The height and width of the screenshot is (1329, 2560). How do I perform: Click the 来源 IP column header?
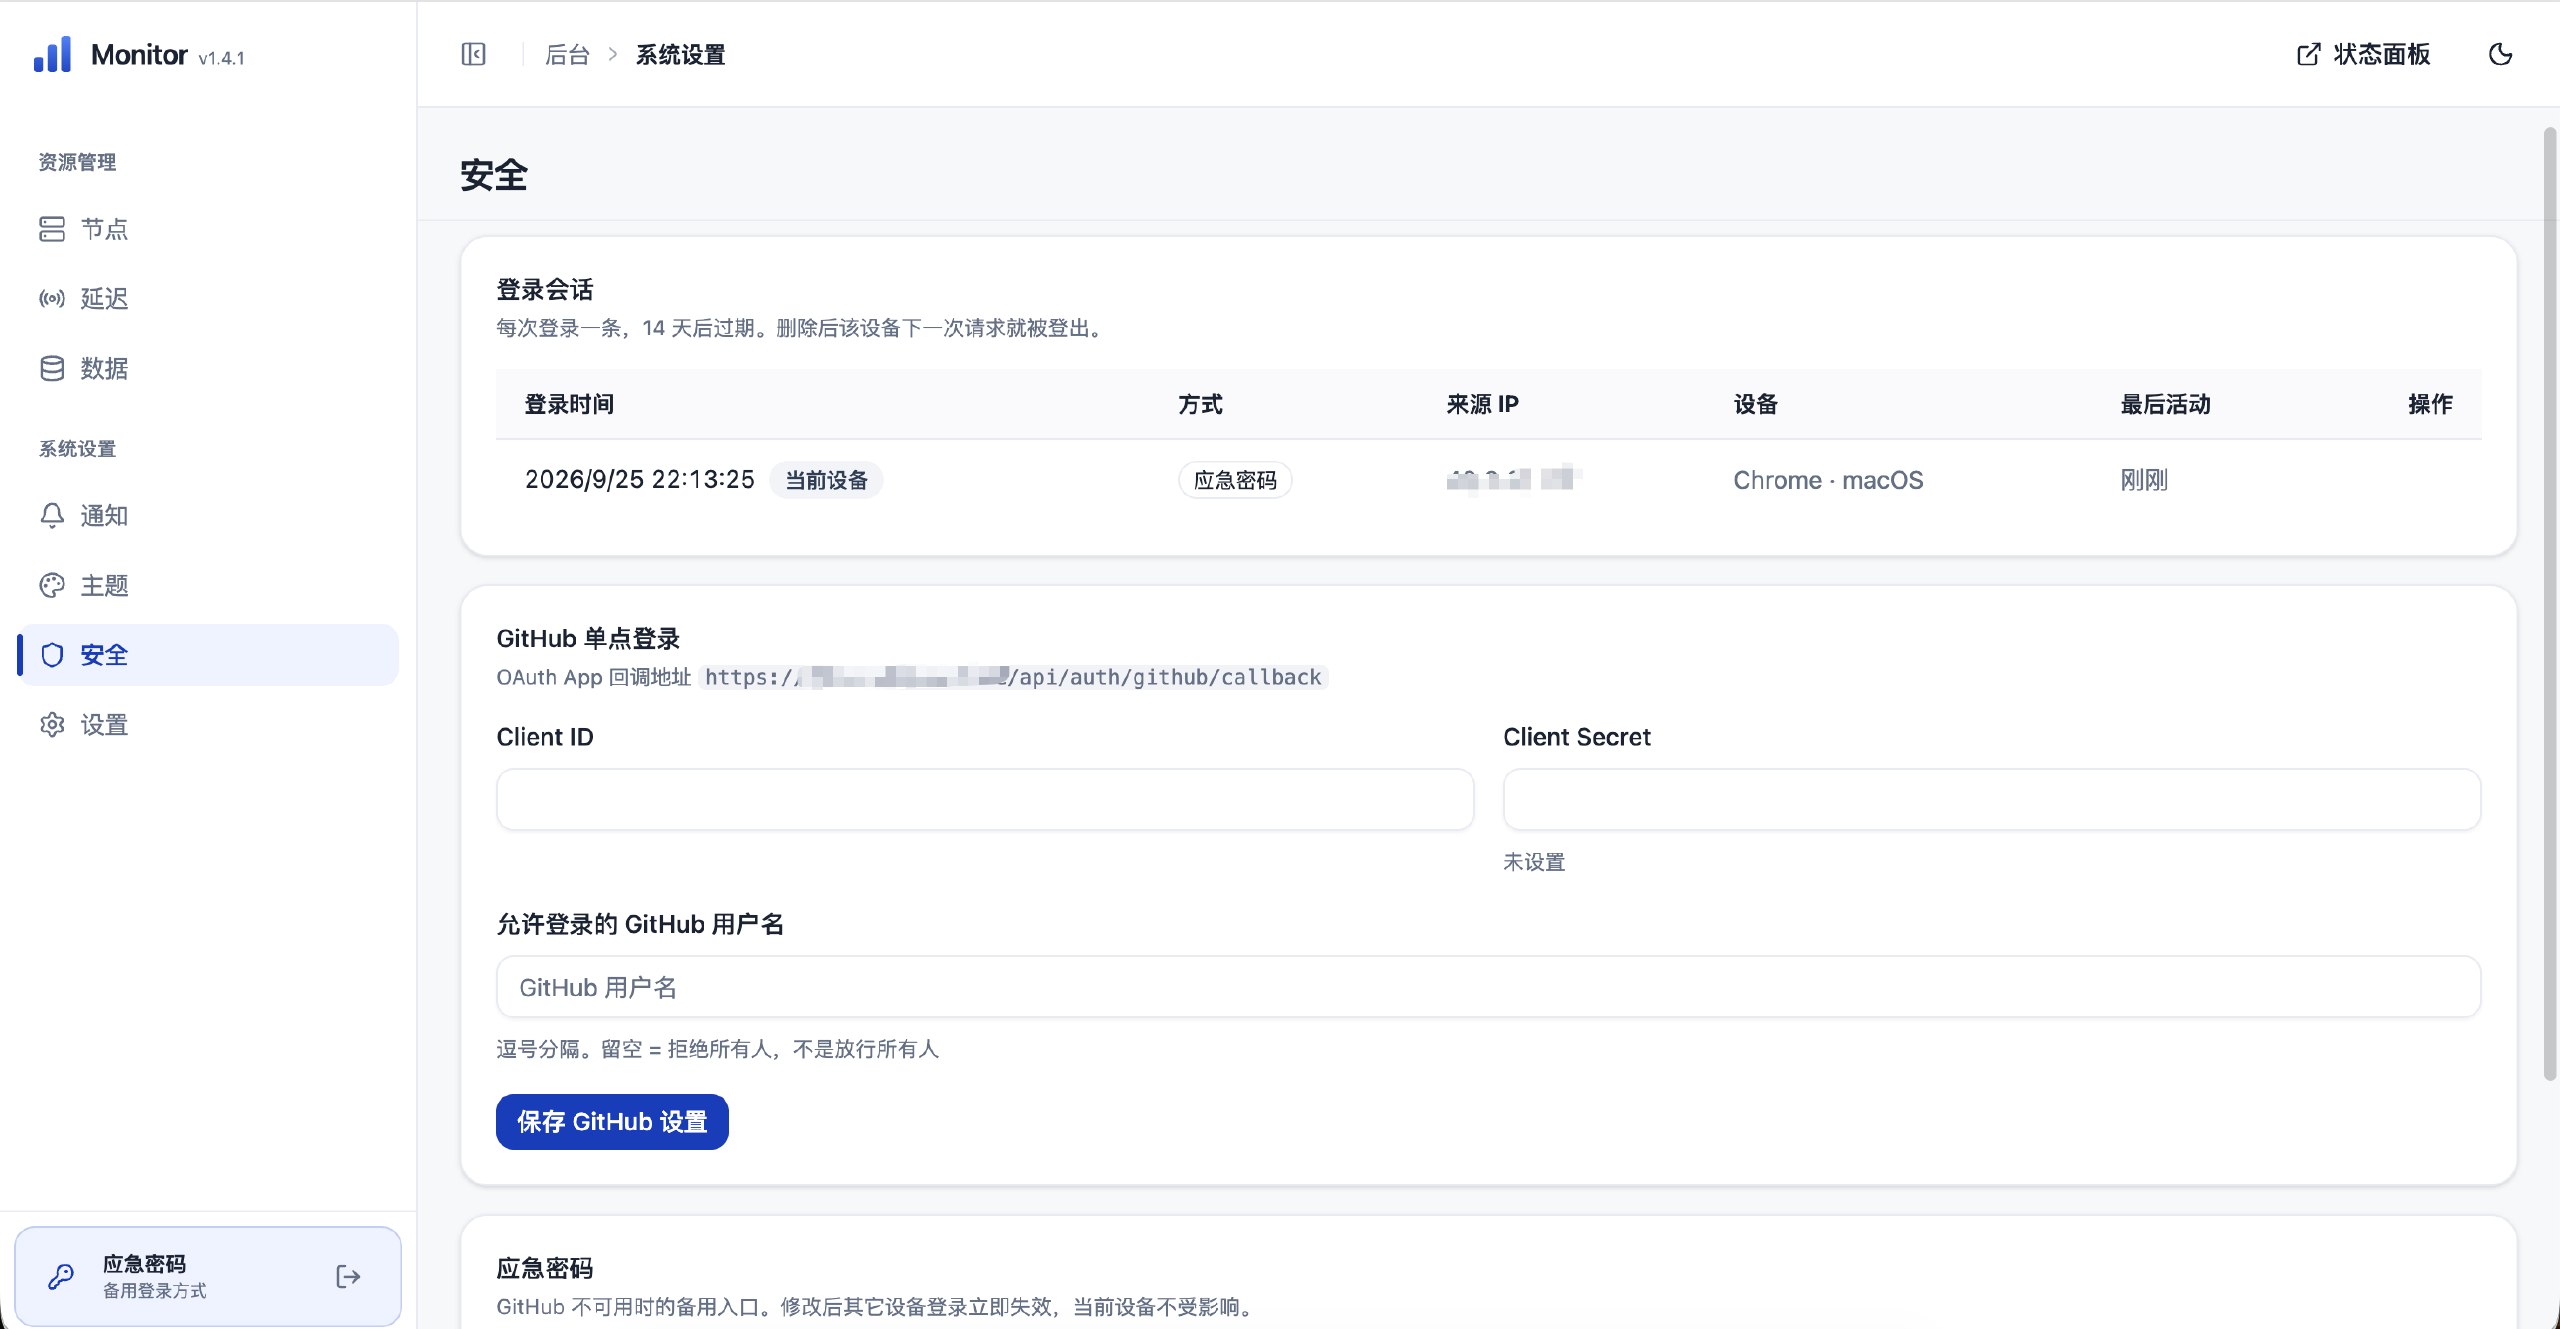coord(1482,404)
